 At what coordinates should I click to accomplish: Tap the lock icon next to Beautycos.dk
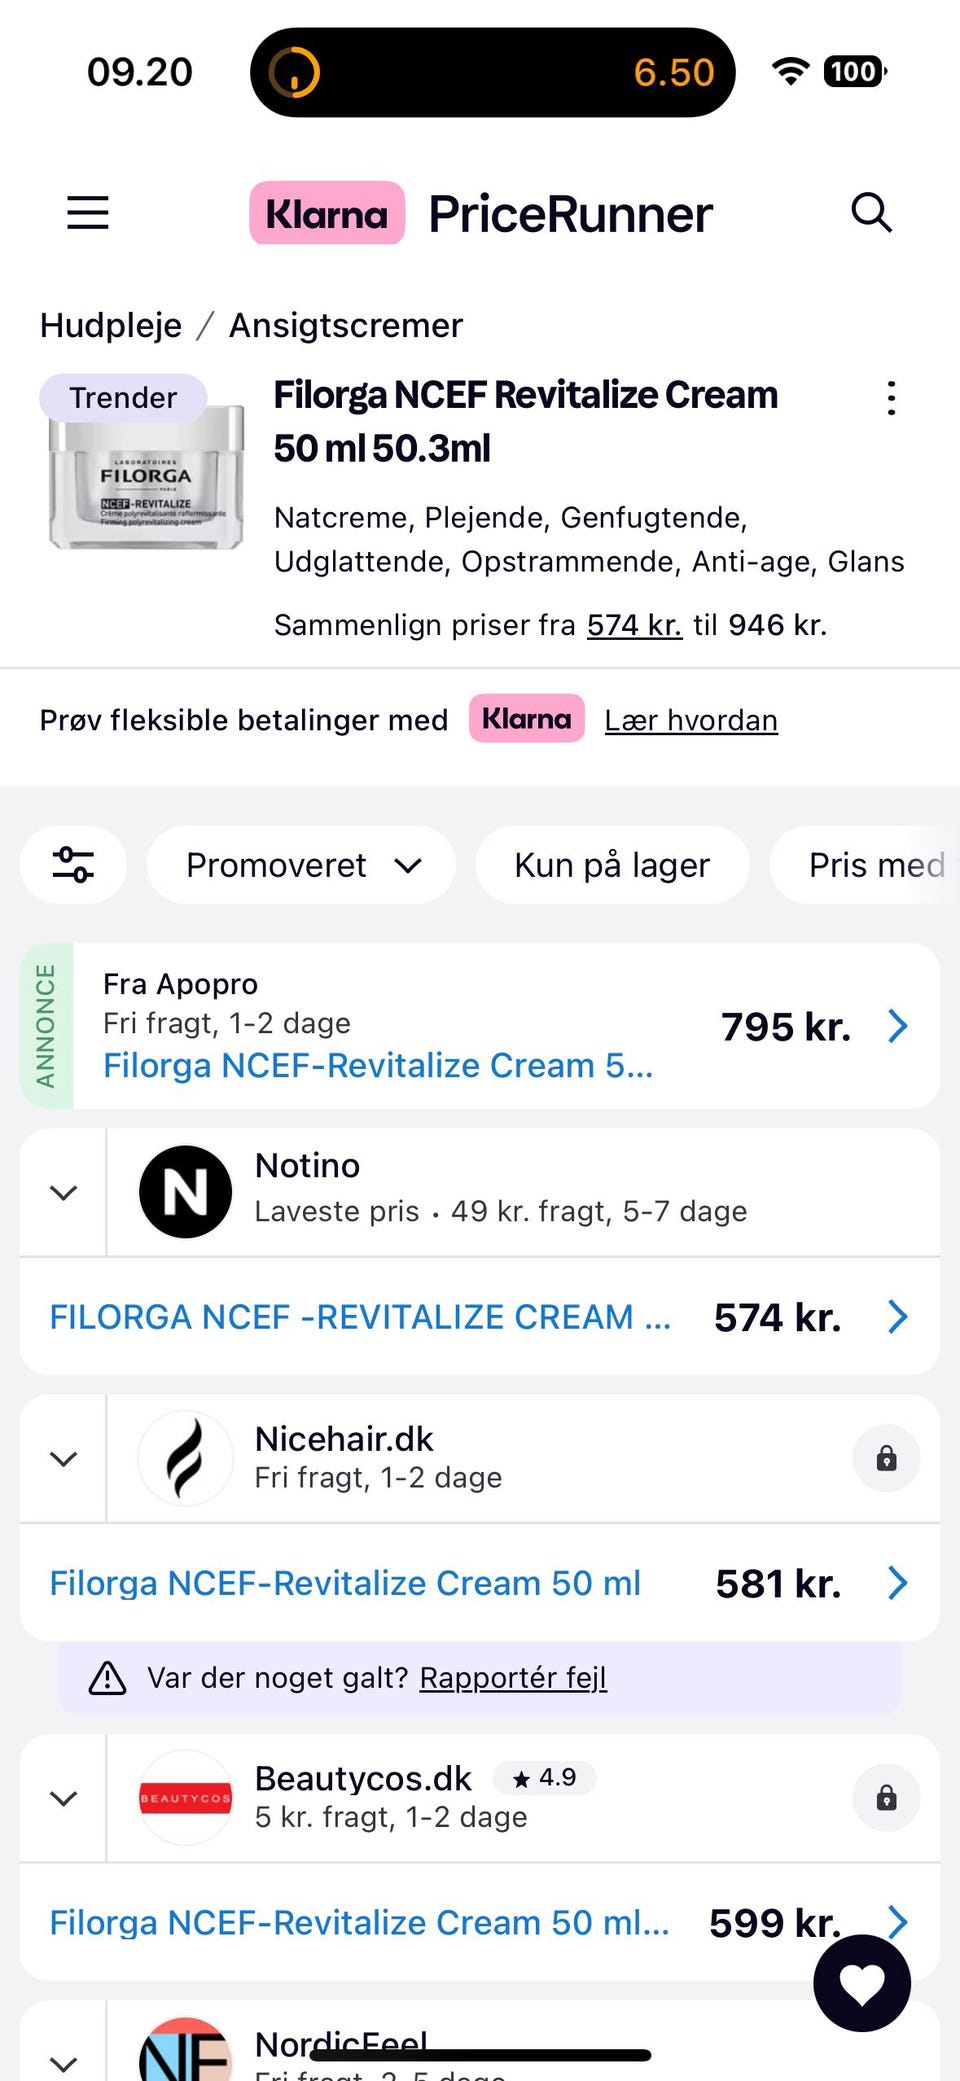(x=886, y=1799)
